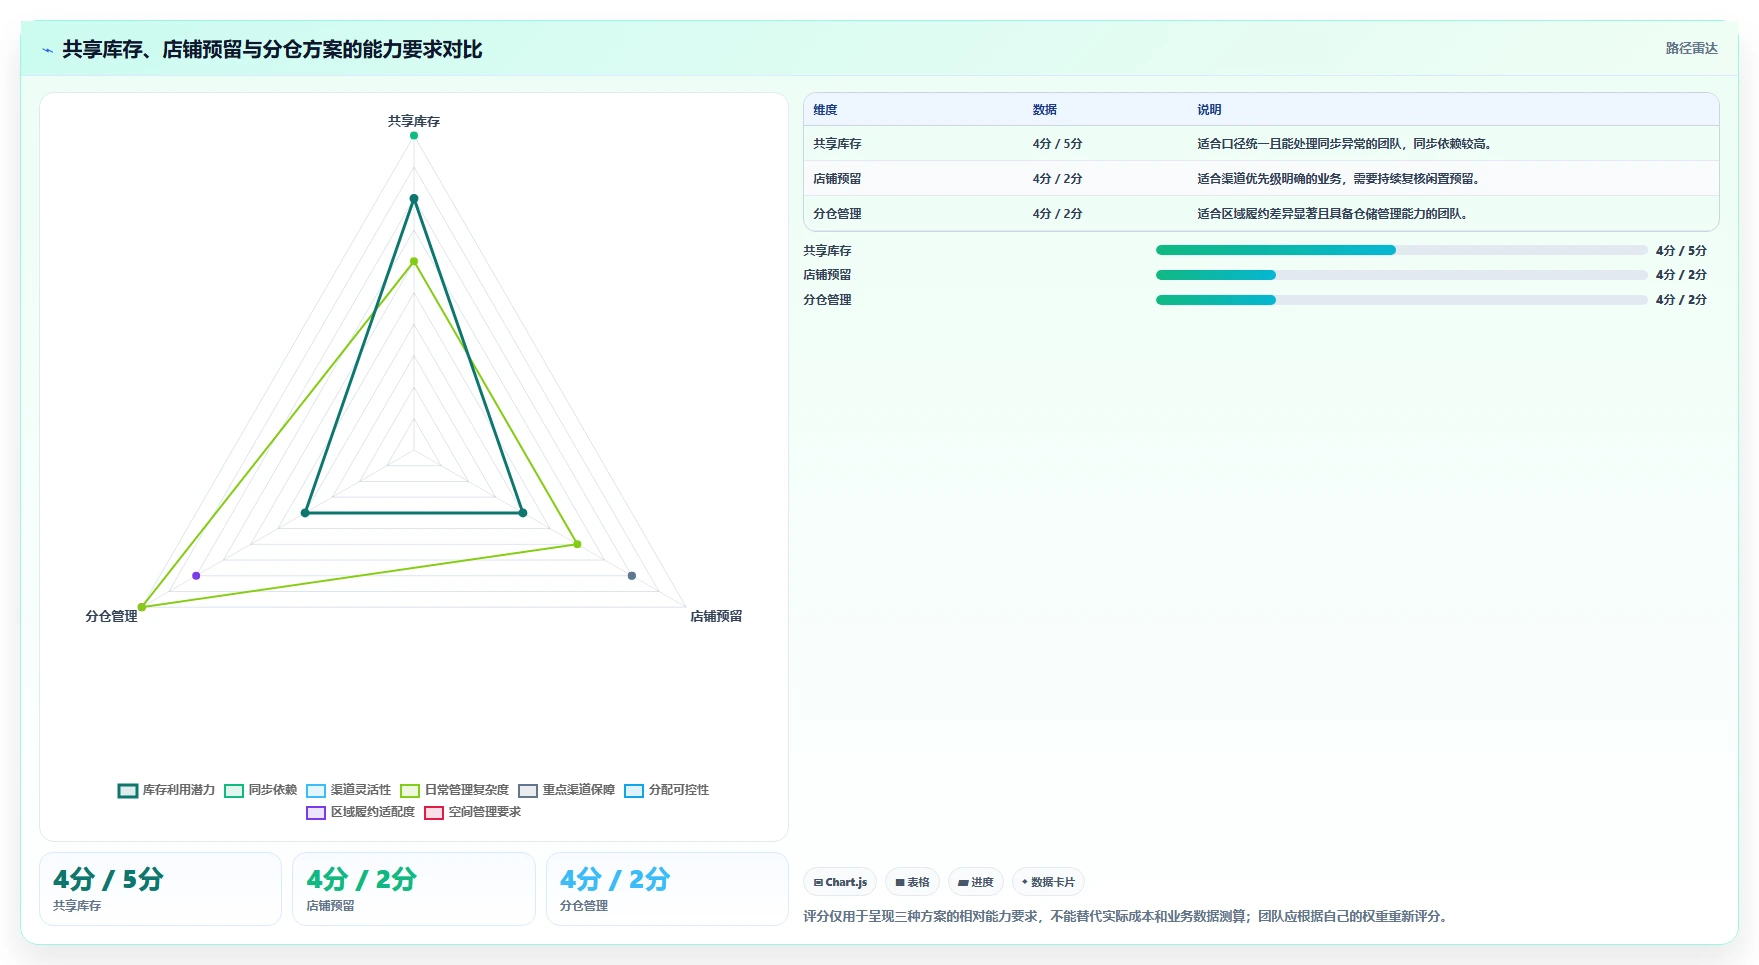Click the 4分 / 5分 value beside progress bar
Viewport: 1759px width, 965px height.
1681,251
